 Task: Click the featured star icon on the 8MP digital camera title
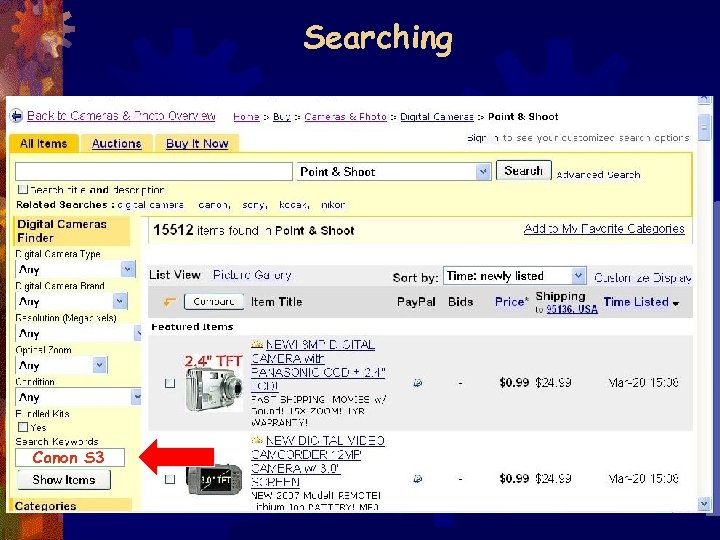pyautogui.click(x=257, y=344)
